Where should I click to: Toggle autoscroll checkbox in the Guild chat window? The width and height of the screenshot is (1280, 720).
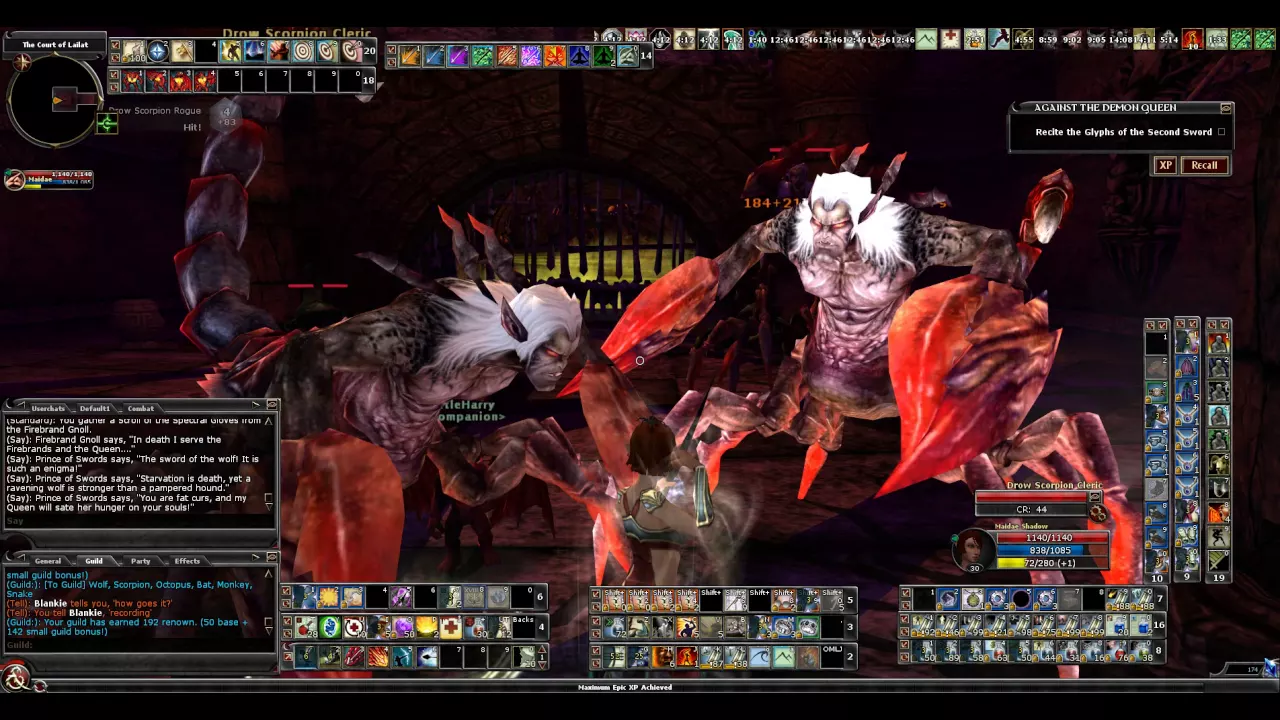click(269, 621)
